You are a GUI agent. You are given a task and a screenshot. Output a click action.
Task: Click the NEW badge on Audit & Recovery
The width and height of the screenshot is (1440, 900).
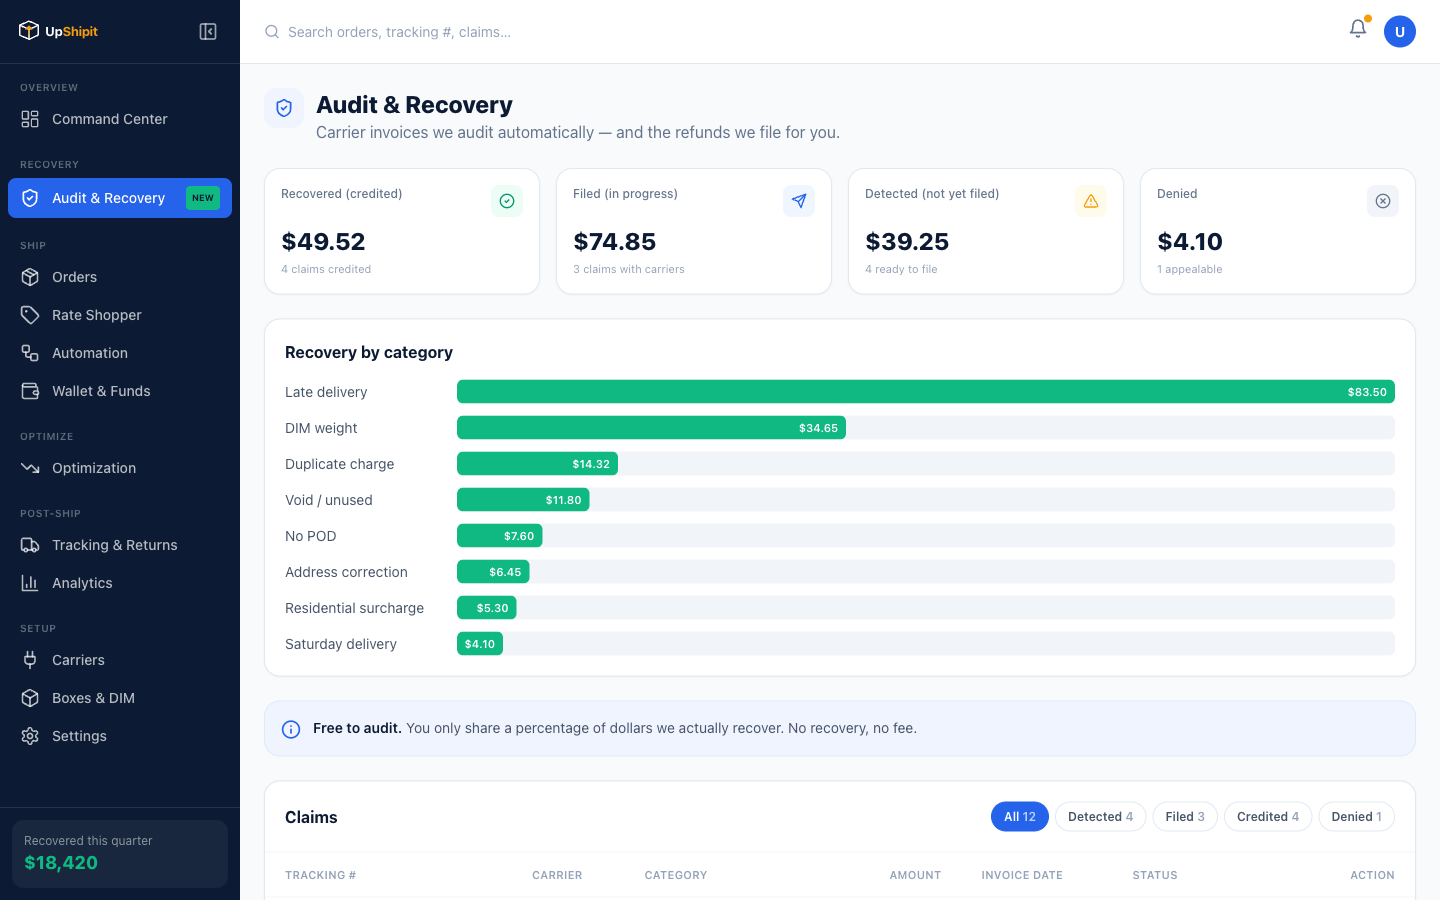click(x=203, y=198)
